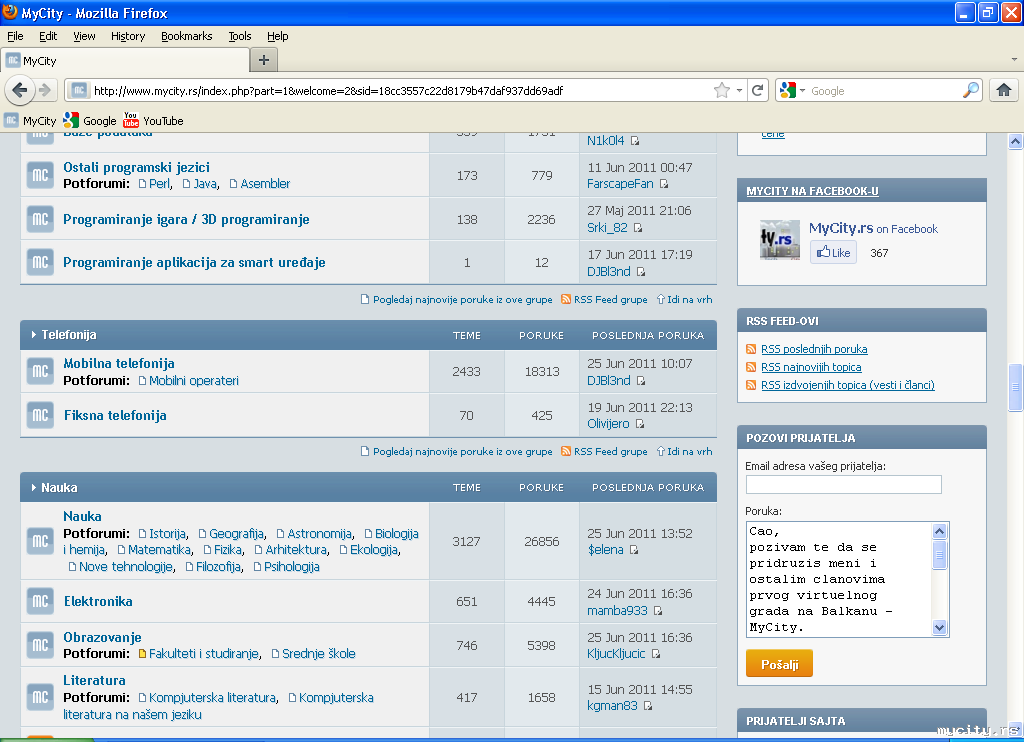This screenshot has width=1024, height=742.
Task: Click the orange Pošalji button
Action: coord(779,664)
